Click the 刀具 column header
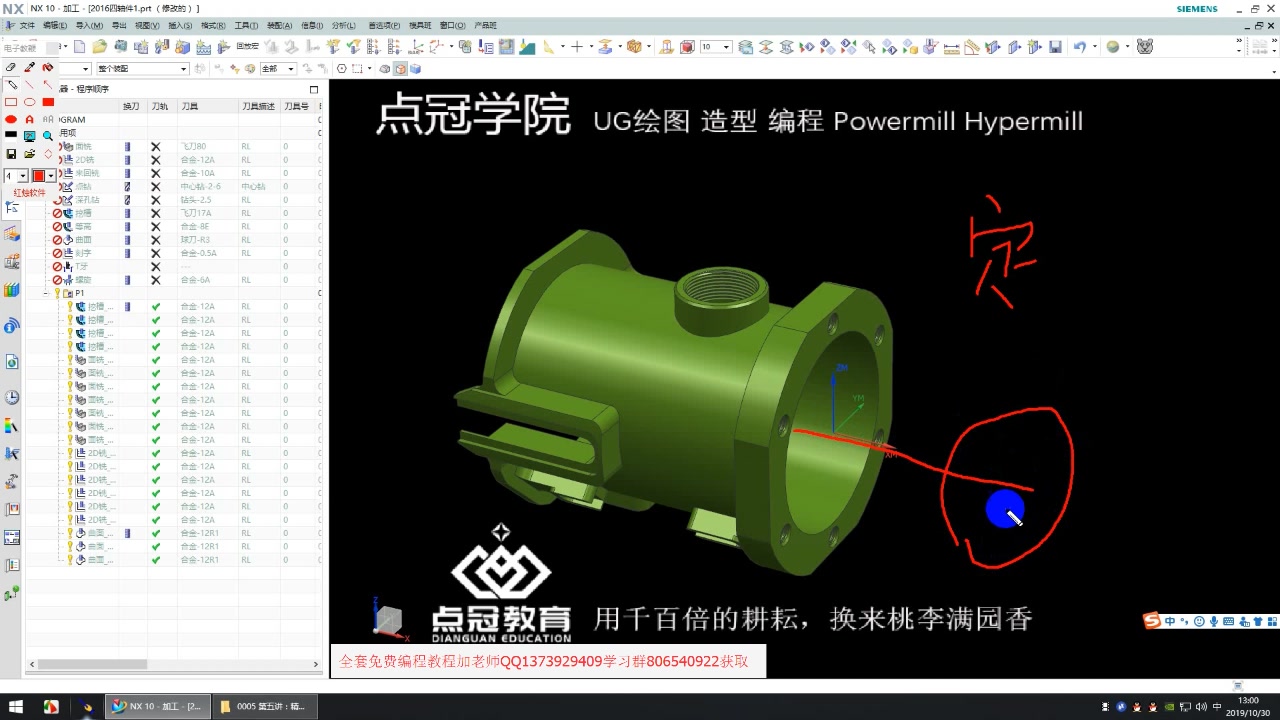Viewport: 1280px width, 720px height. pyautogui.click(x=208, y=105)
